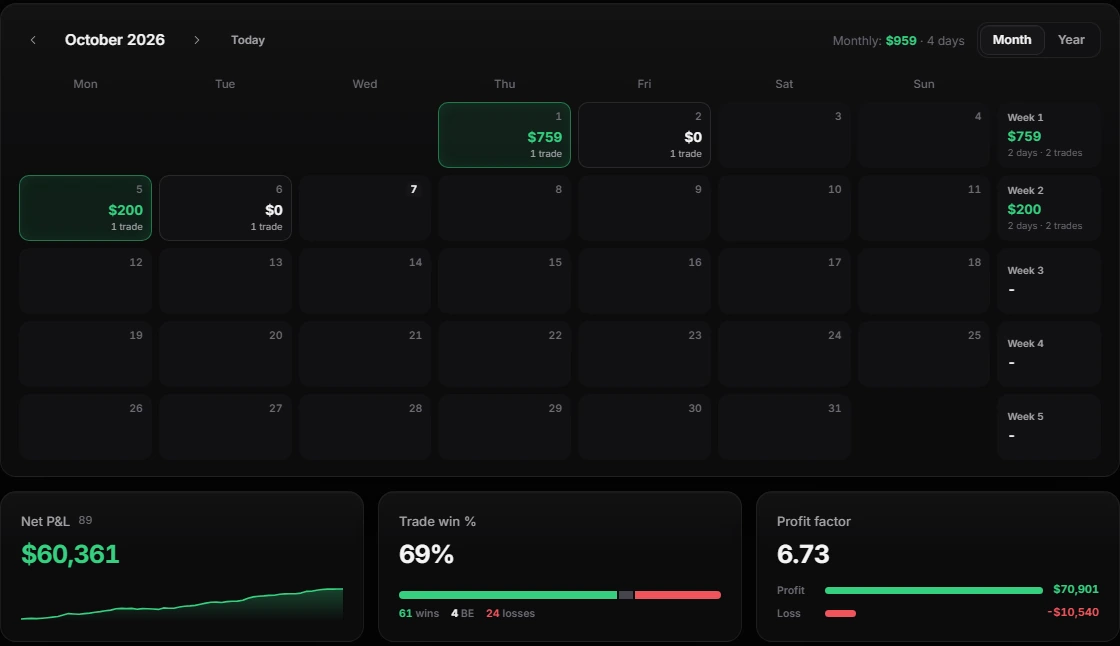Switch to Year view
Image resolution: width=1120 pixels, height=646 pixels.
click(x=1071, y=40)
